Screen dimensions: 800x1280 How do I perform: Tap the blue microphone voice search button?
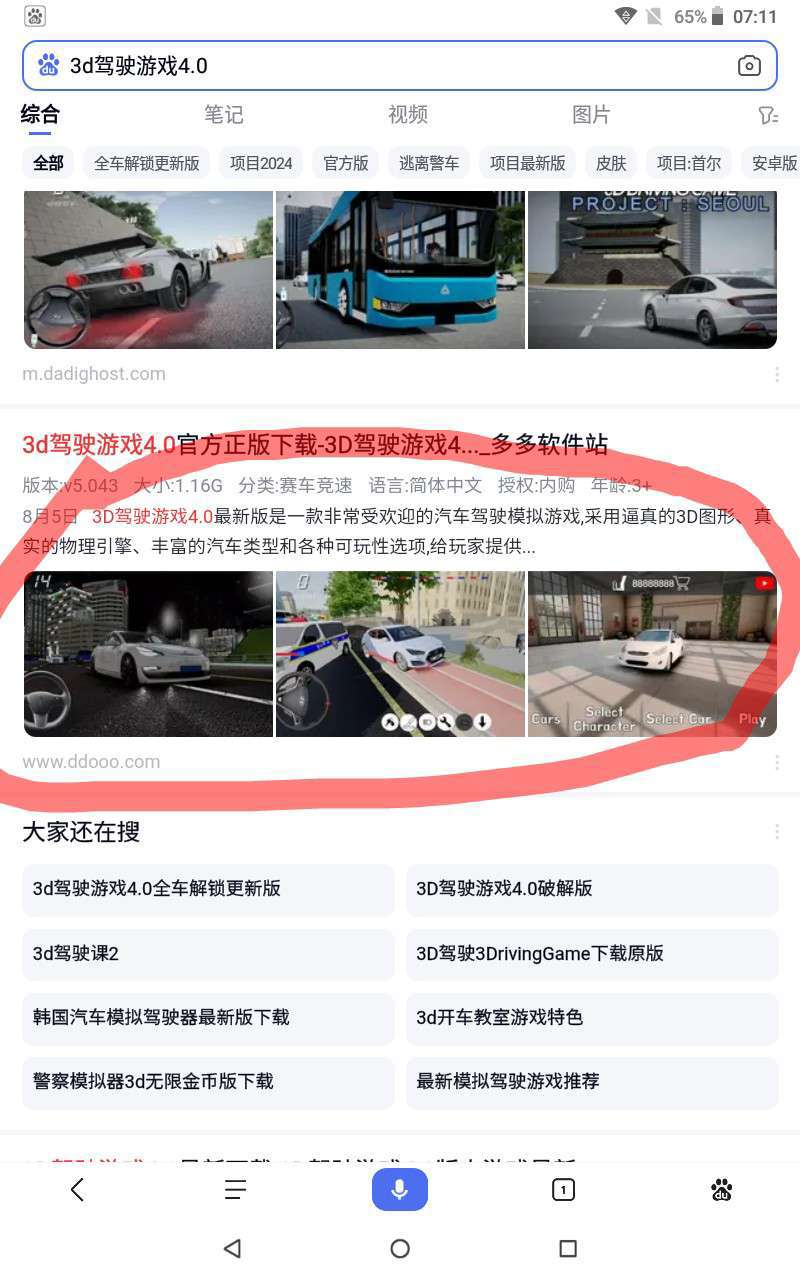click(x=400, y=1190)
